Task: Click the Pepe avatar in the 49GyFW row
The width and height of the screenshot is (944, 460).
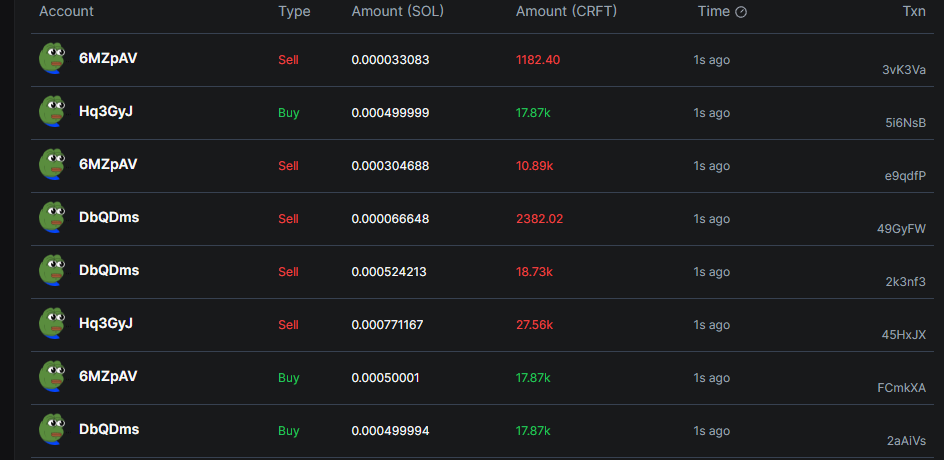Action: (x=52, y=218)
